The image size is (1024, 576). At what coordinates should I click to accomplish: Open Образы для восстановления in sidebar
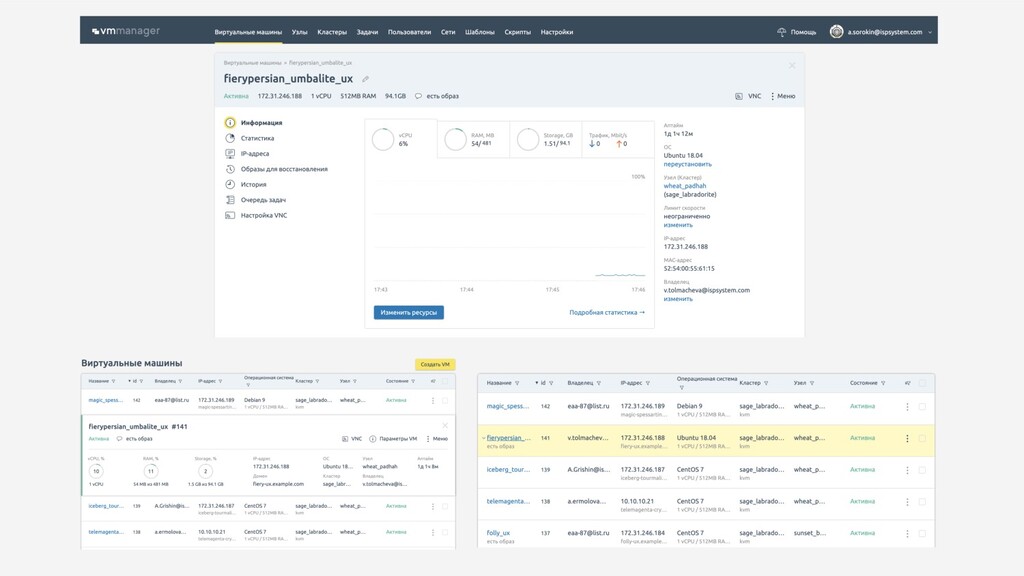tap(283, 169)
